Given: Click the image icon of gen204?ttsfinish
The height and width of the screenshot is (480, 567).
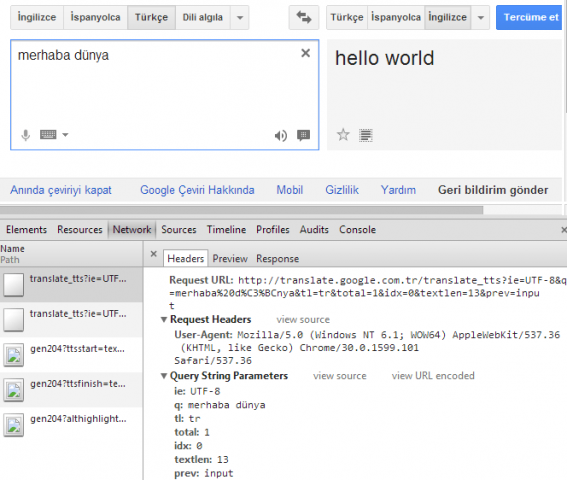Looking at the screenshot, I should pyautogui.click(x=14, y=390).
